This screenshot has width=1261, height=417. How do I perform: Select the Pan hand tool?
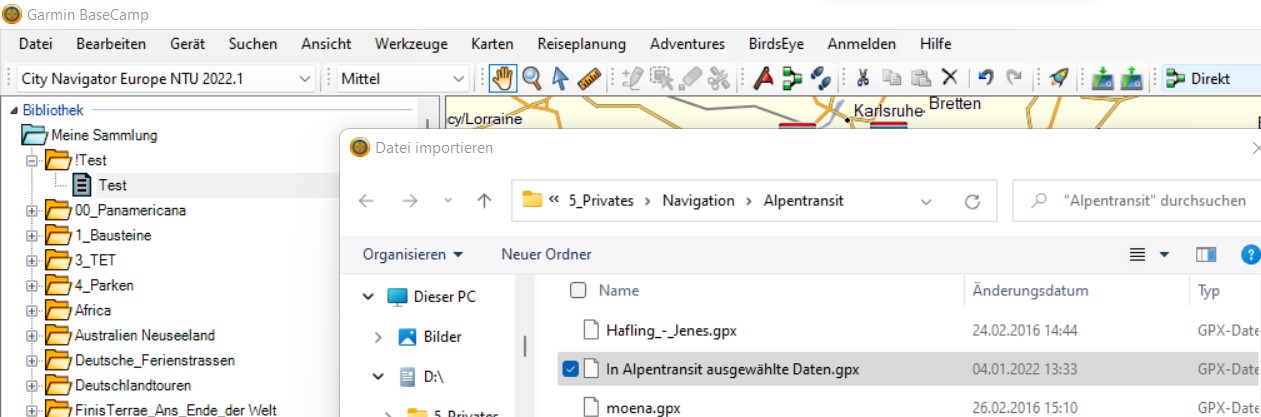(x=503, y=78)
